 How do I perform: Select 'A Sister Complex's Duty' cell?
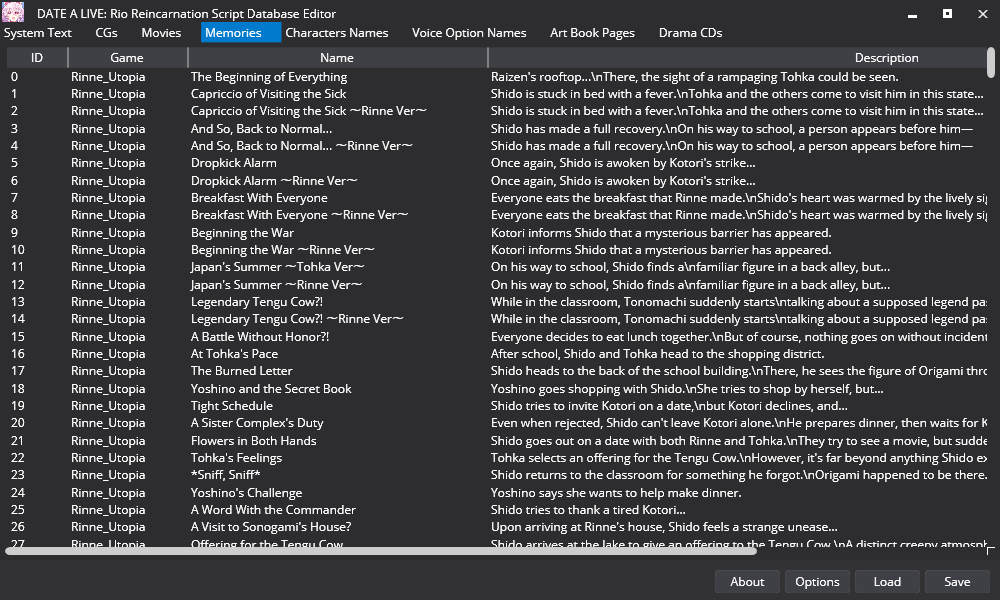pos(256,423)
